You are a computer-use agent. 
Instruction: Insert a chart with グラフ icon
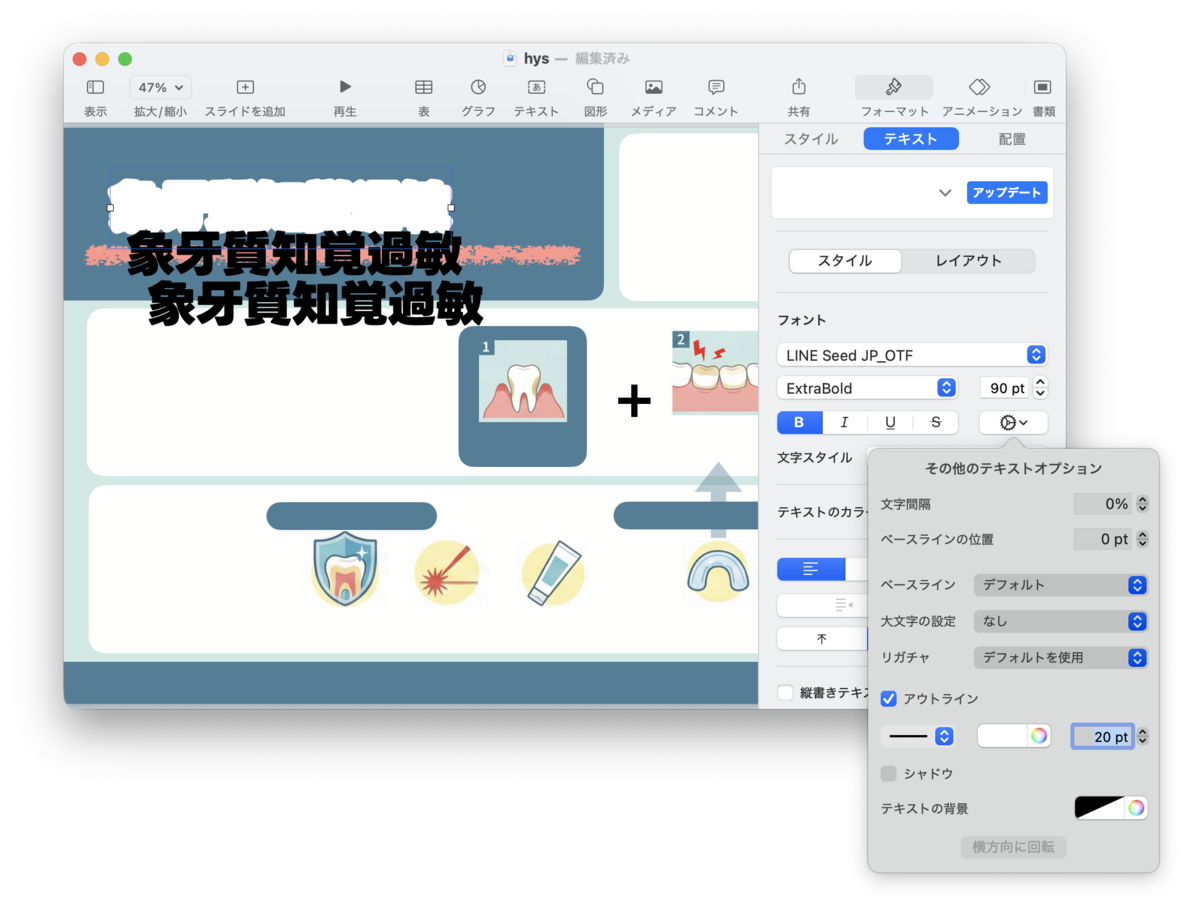tap(478, 88)
